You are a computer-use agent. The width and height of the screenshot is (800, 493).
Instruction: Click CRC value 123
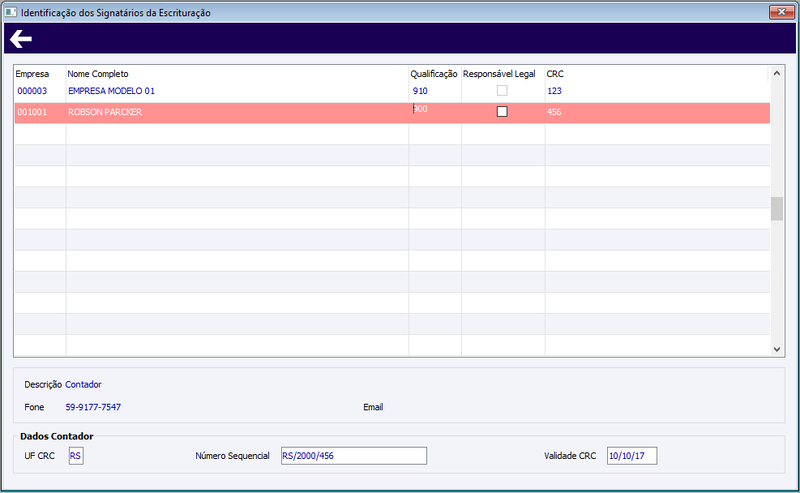point(554,91)
